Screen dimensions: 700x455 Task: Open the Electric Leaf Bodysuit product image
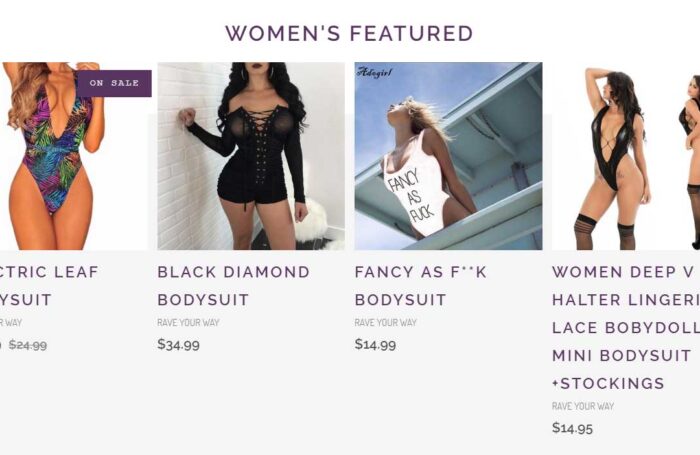pyautogui.click(x=74, y=156)
